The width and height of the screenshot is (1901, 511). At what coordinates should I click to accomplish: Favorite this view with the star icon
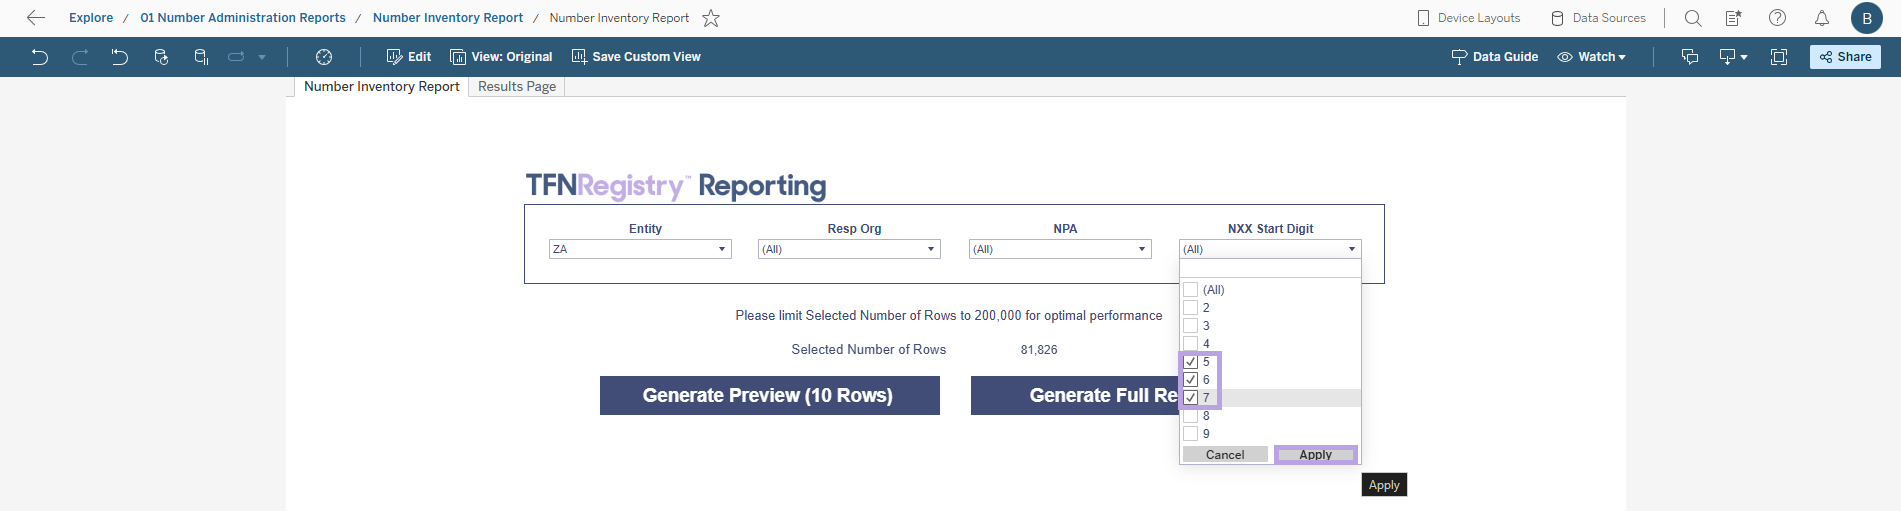[x=711, y=18]
